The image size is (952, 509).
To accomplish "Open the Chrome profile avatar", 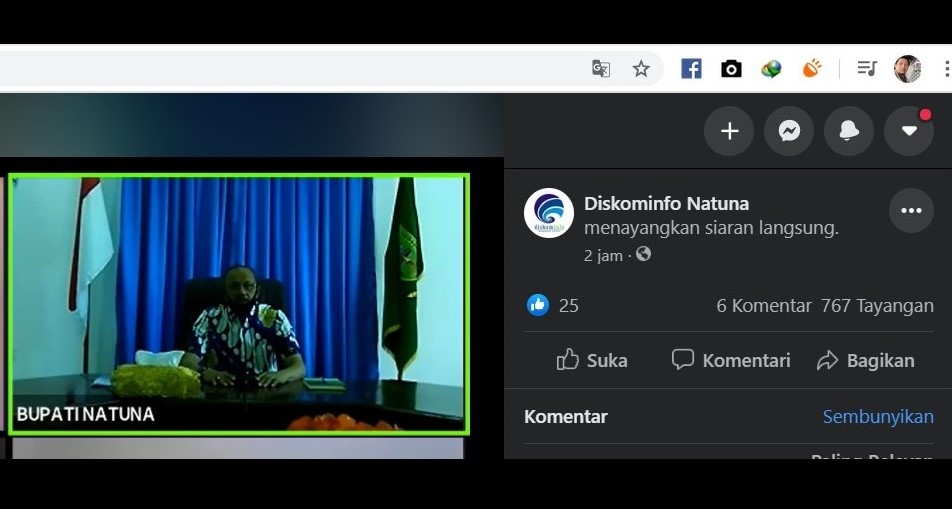I will [907, 69].
